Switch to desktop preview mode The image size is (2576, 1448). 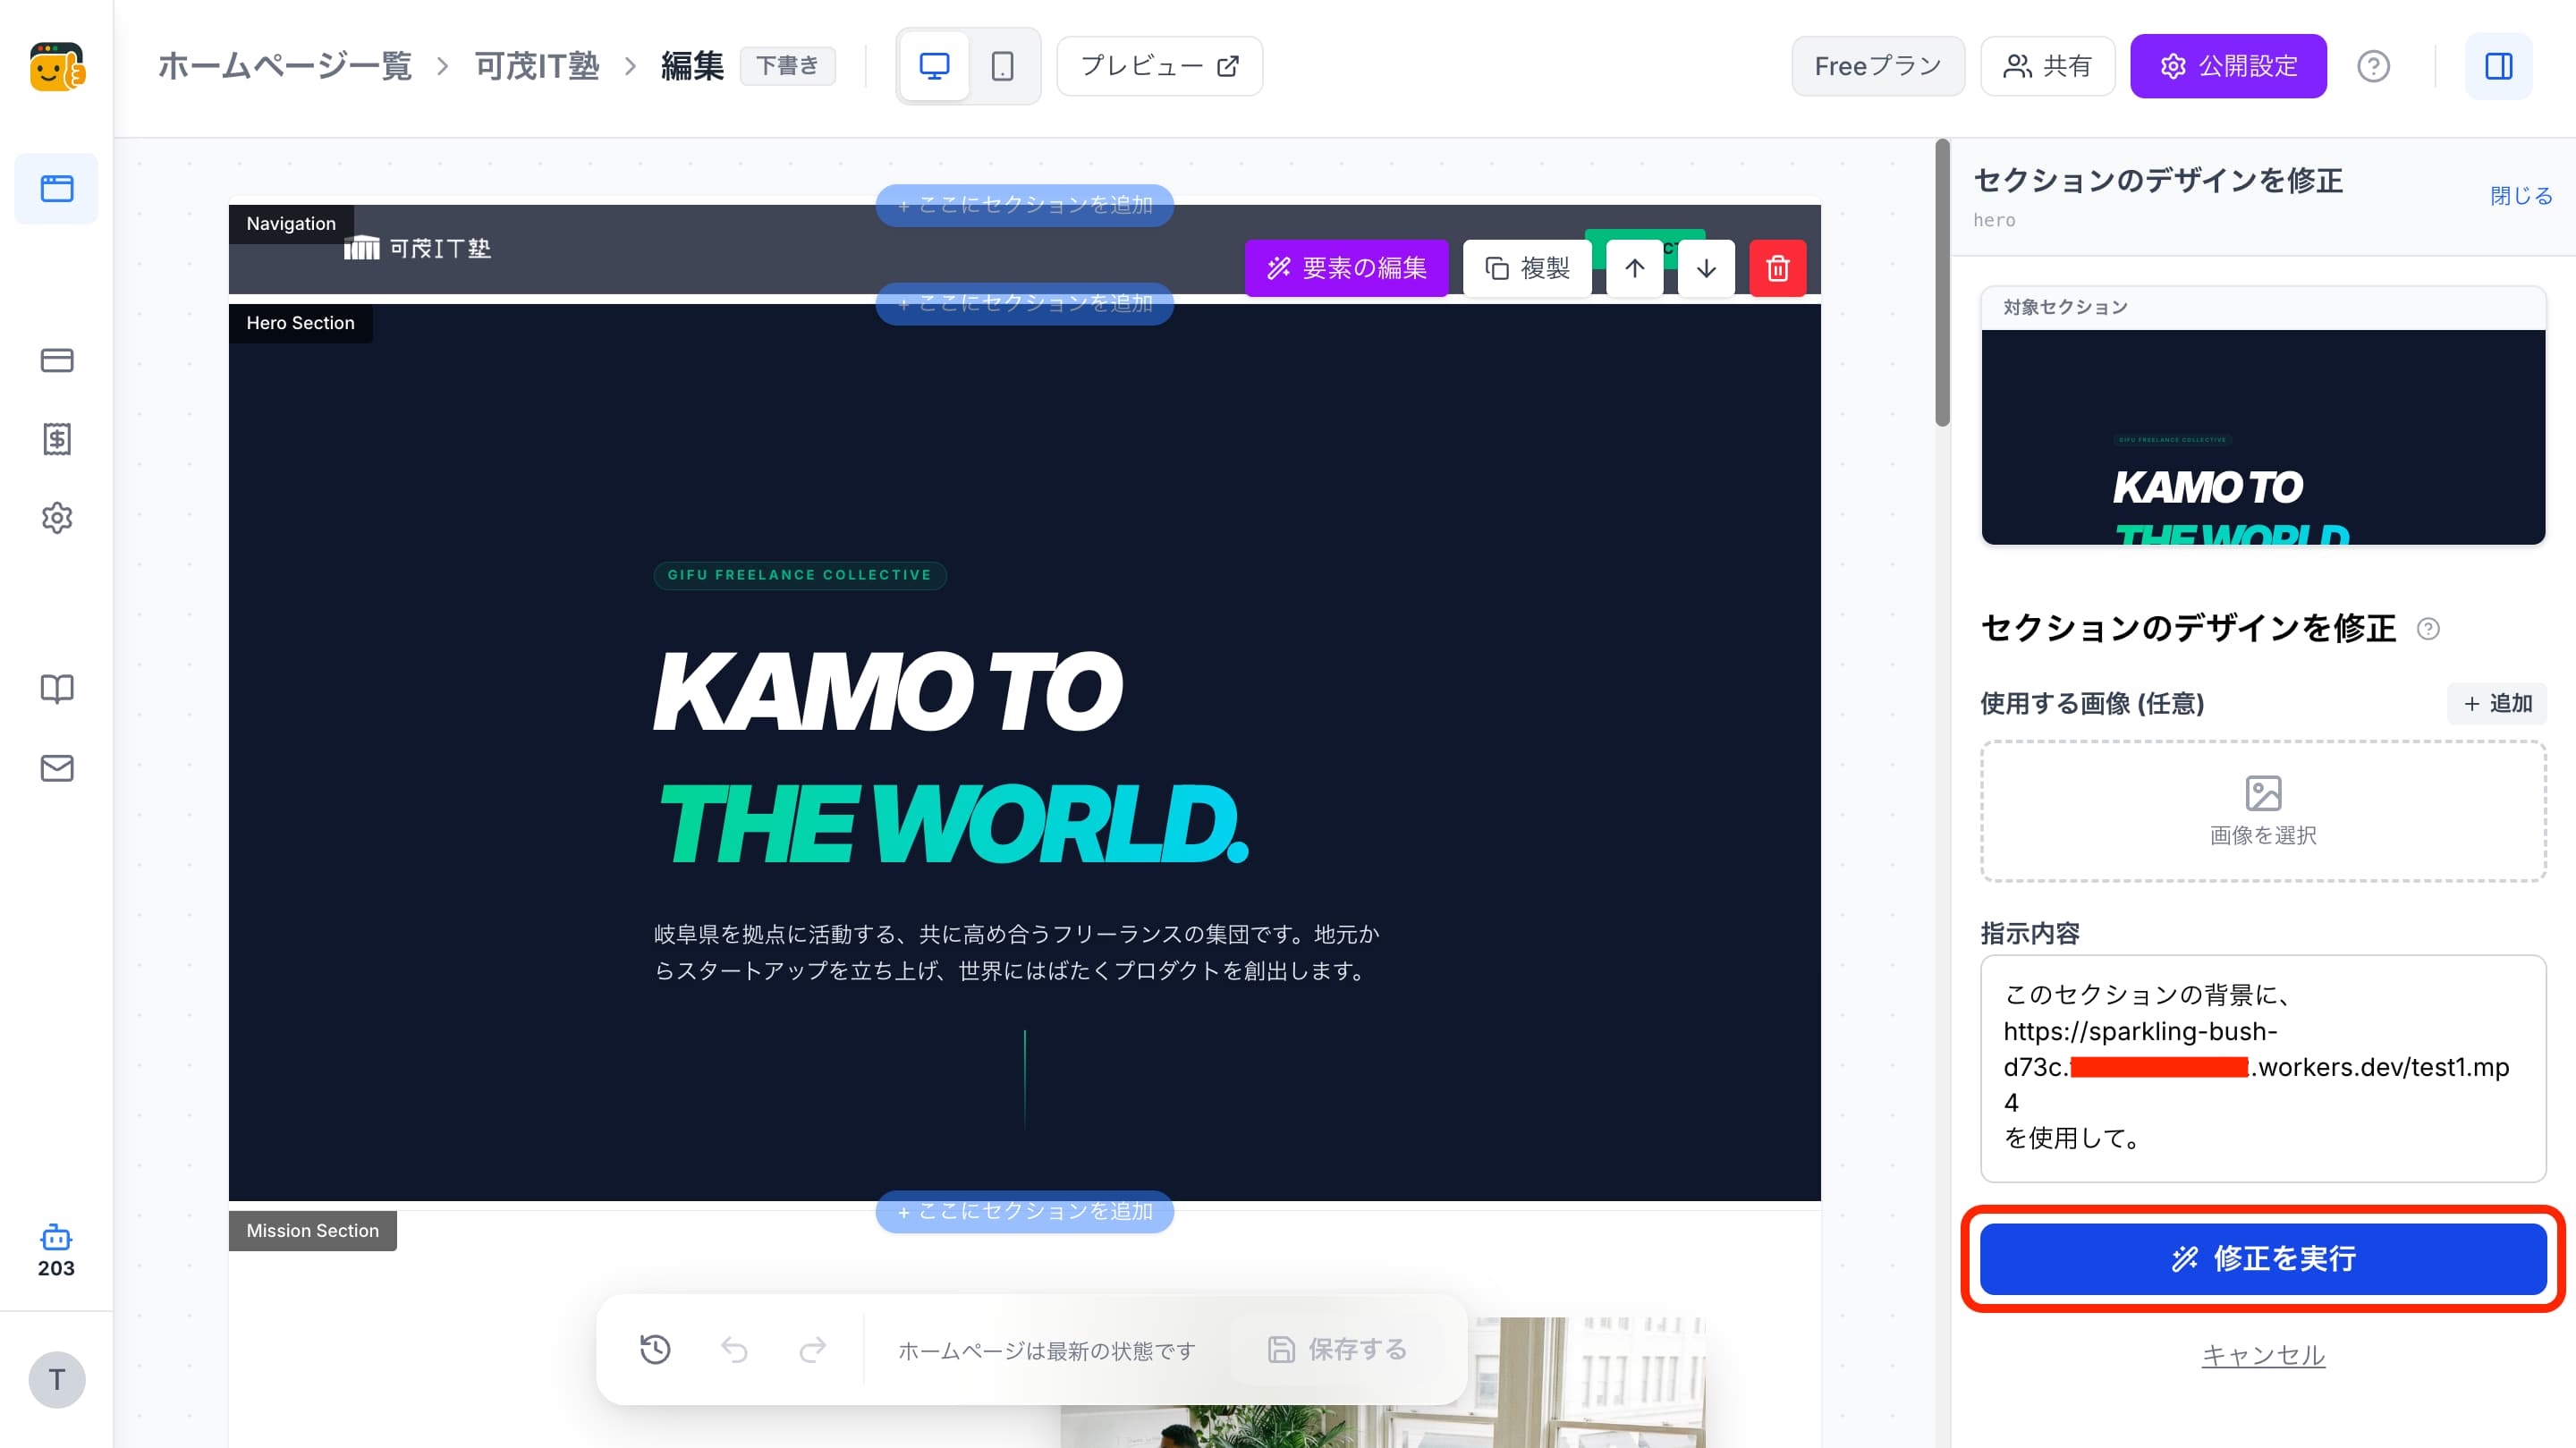tap(934, 66)
